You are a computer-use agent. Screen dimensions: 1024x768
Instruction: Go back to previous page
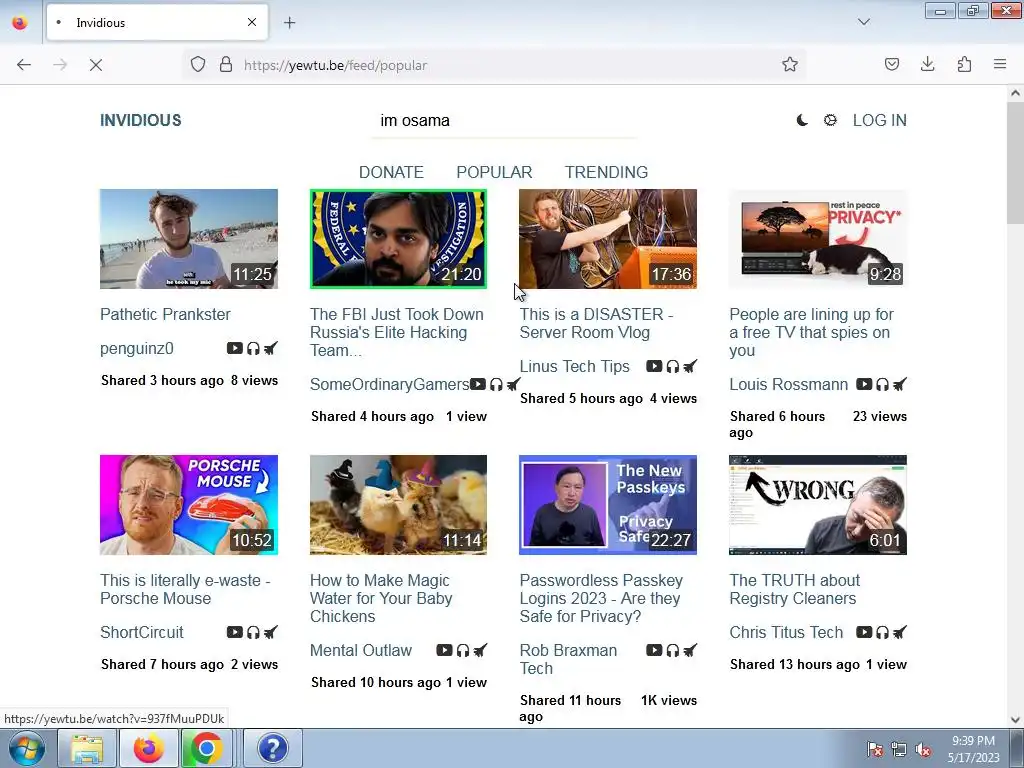[x=24, y=65]
